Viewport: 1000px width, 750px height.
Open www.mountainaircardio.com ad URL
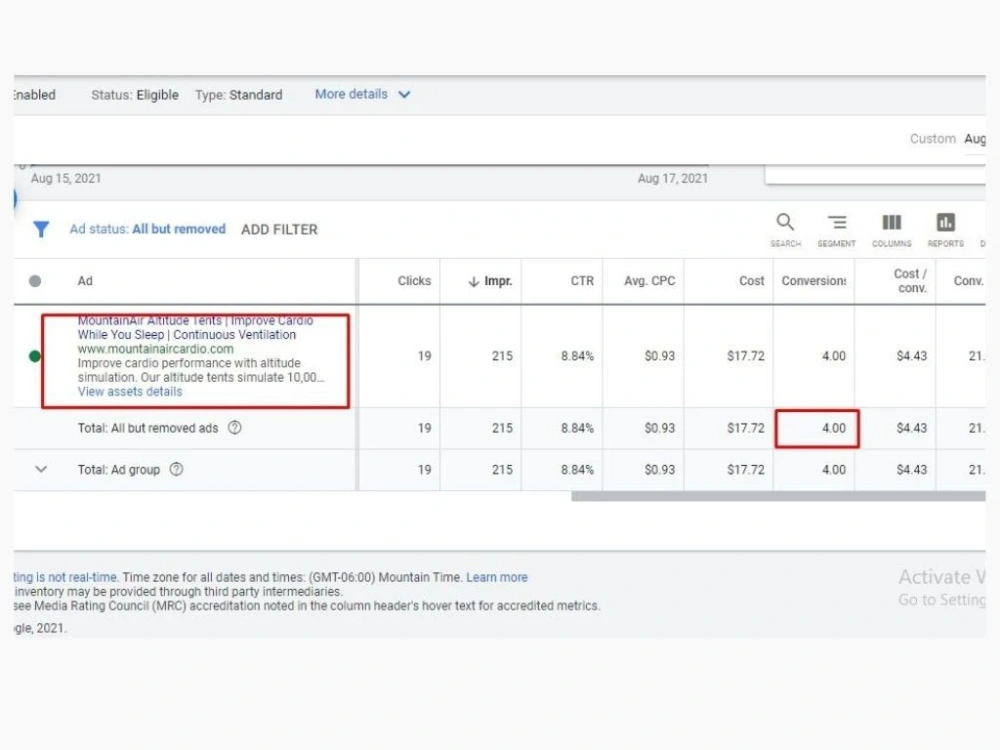coord(156,349)
